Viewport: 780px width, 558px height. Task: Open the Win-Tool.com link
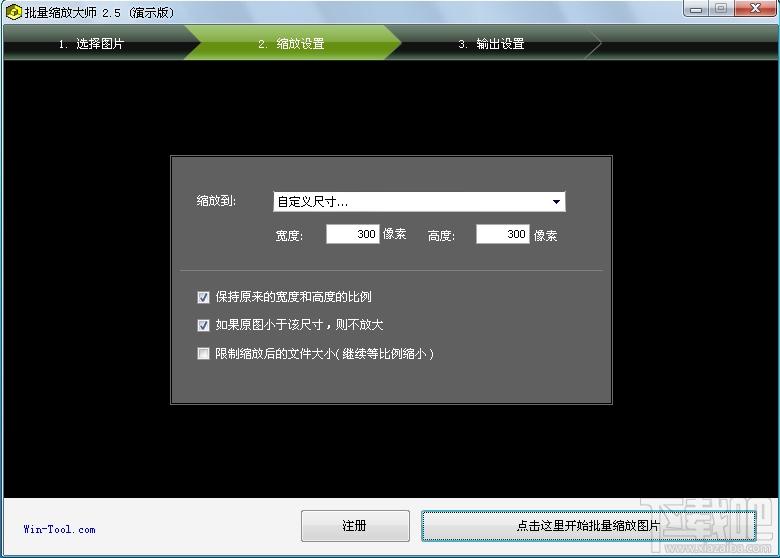pos(59,529)
